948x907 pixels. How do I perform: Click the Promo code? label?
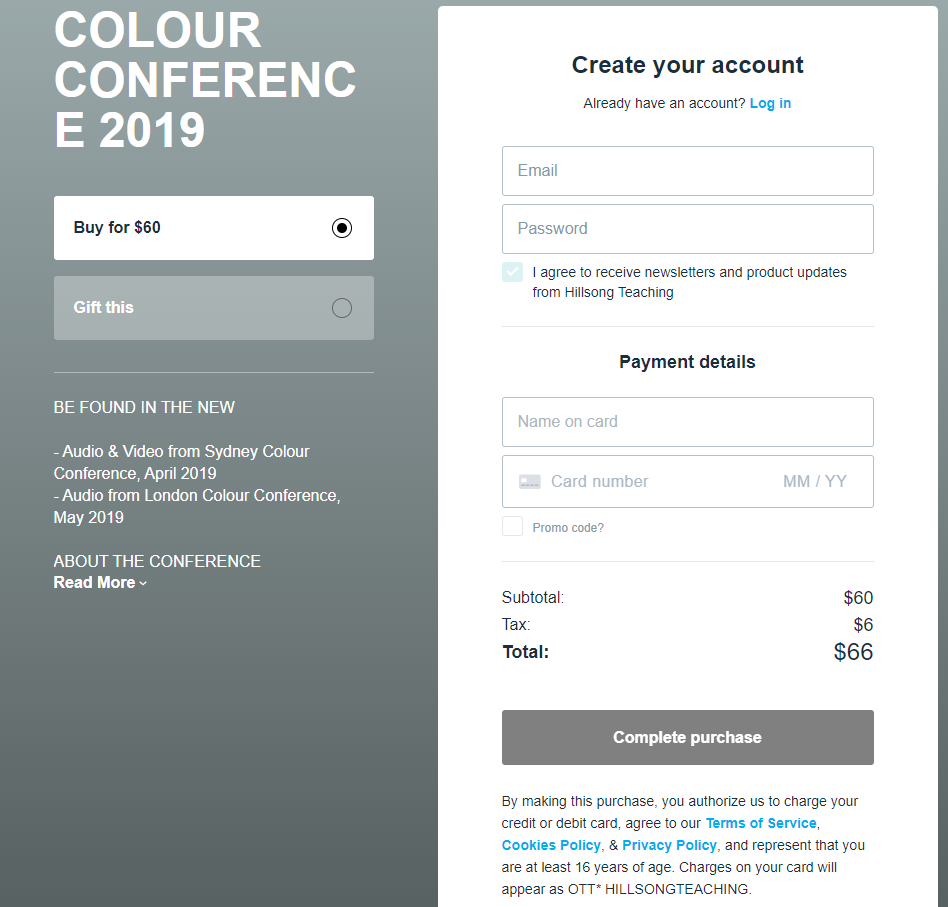pyautogui.click(x=568, y=528)
